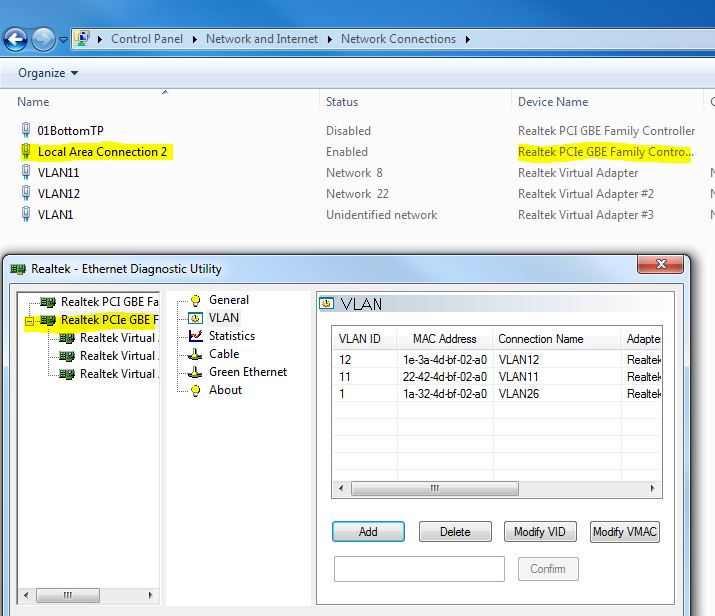Select the VLAN12 row in VLAN table
The width and height of the screenshot is (715, 616).
(497, 360)
